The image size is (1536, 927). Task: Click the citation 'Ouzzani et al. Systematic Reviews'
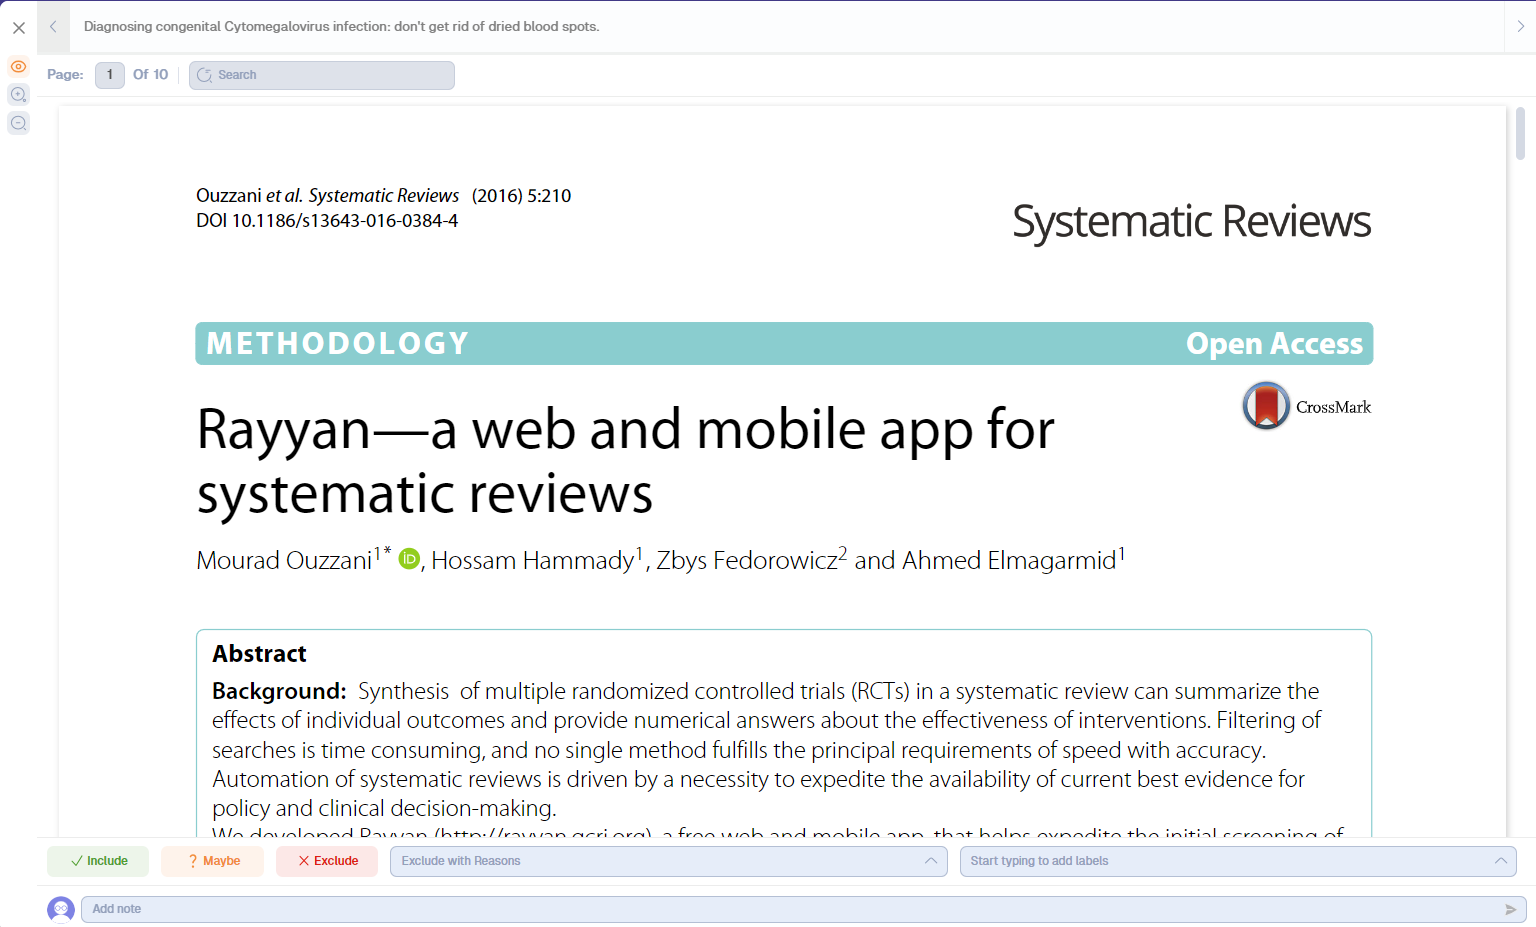pyautogui.click(x=327, y=196)
